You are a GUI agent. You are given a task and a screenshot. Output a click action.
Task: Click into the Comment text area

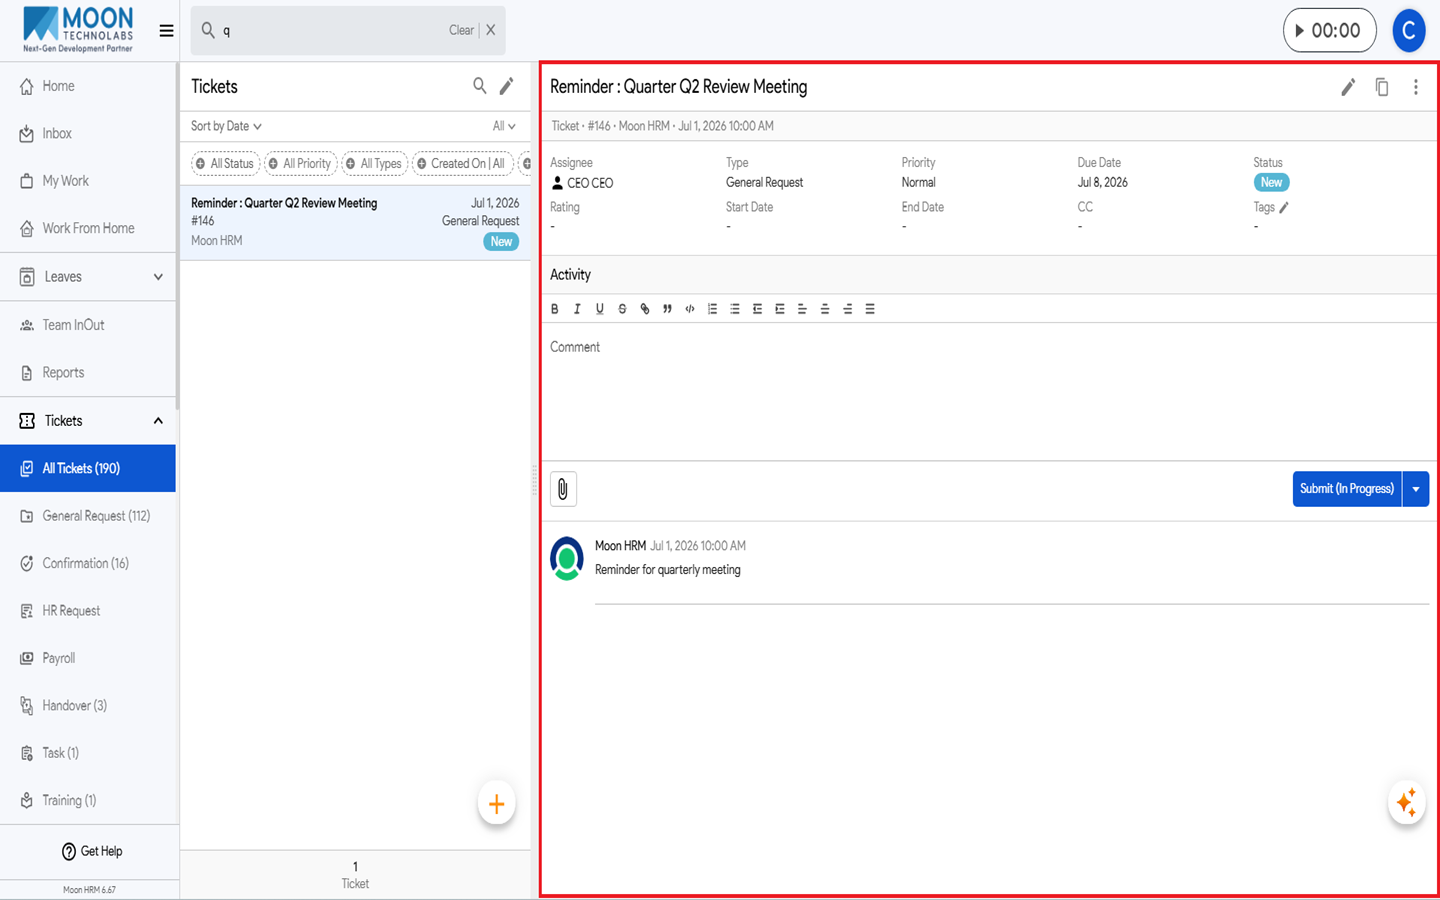pos(990,391)
